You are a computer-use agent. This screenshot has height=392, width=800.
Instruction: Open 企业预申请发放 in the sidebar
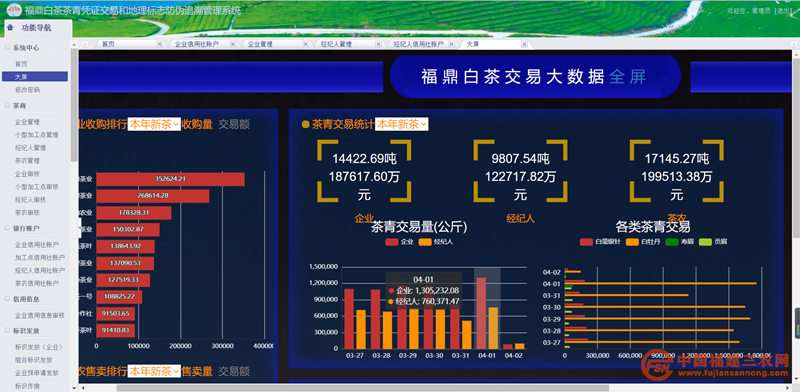coord(37,373)
